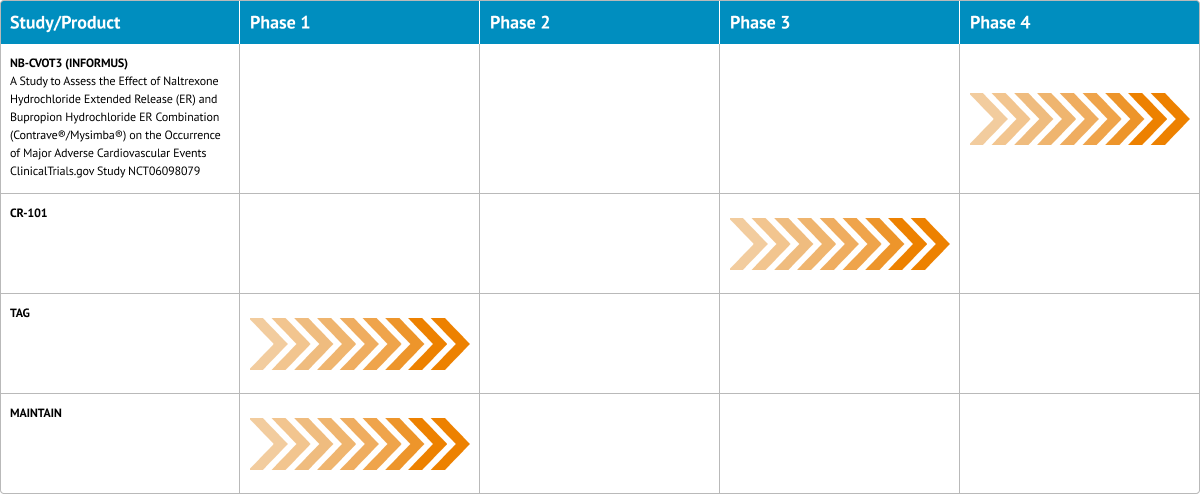
Task: Click the empty Phase 2 cell in TAG row
Action: 599,344
